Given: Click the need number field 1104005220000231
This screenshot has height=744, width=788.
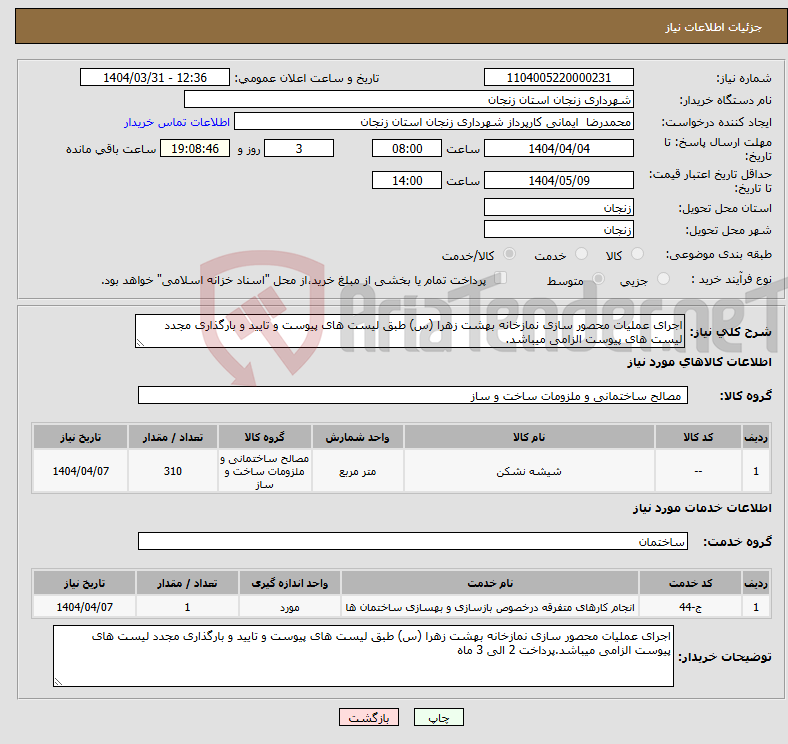Looking at the screenshot, I should (x=558, y=77).
